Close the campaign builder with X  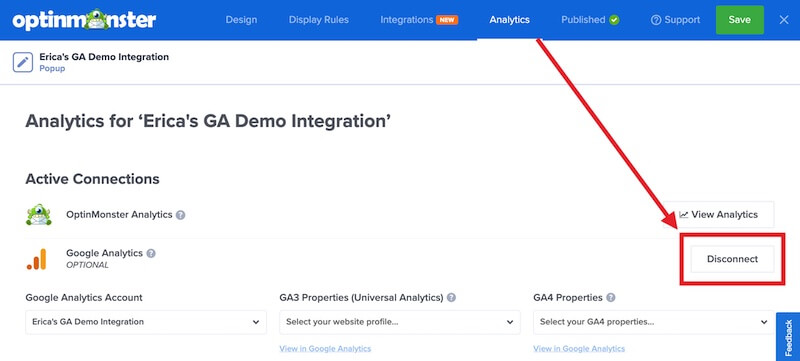(784, 20)
